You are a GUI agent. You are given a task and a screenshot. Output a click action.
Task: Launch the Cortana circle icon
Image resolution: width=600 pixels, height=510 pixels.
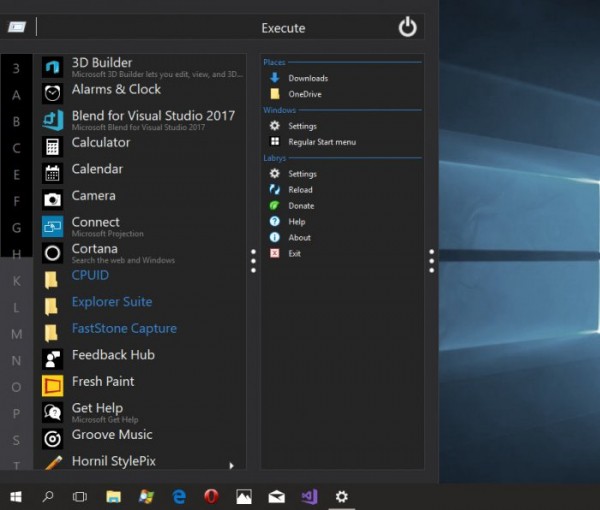pos(52,253)
